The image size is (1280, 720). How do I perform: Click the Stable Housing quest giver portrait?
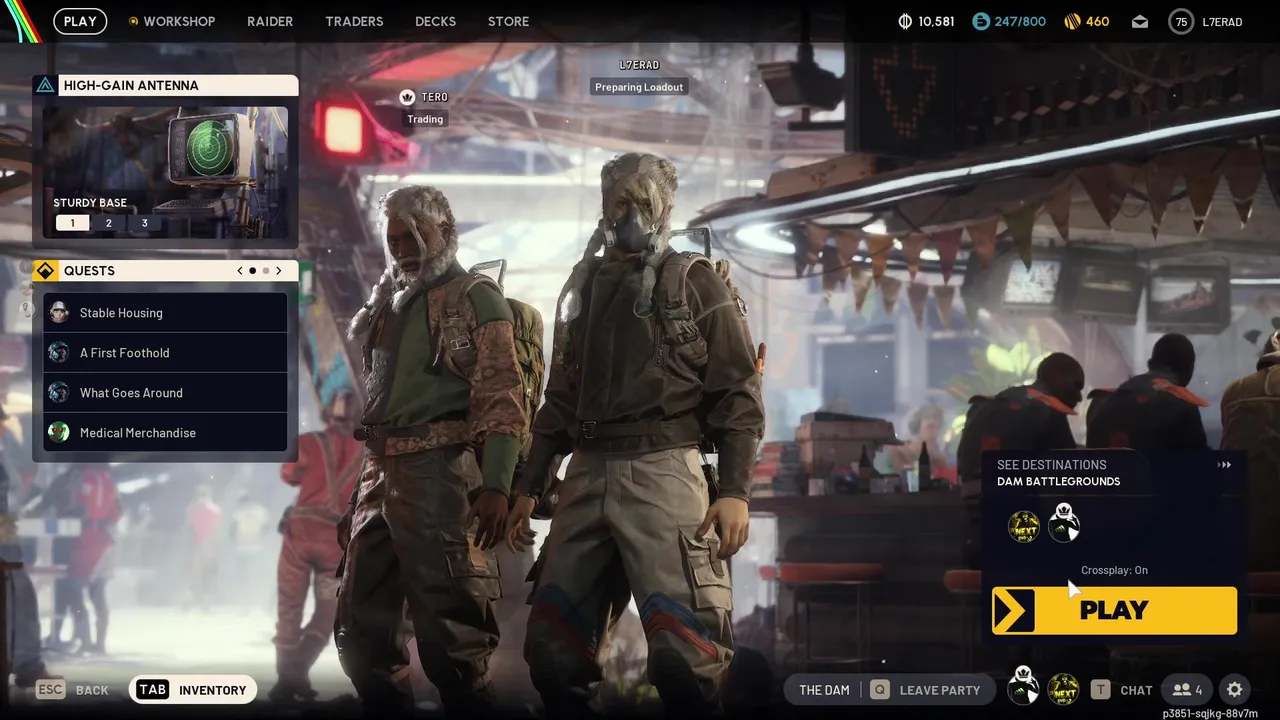[59, 313]
